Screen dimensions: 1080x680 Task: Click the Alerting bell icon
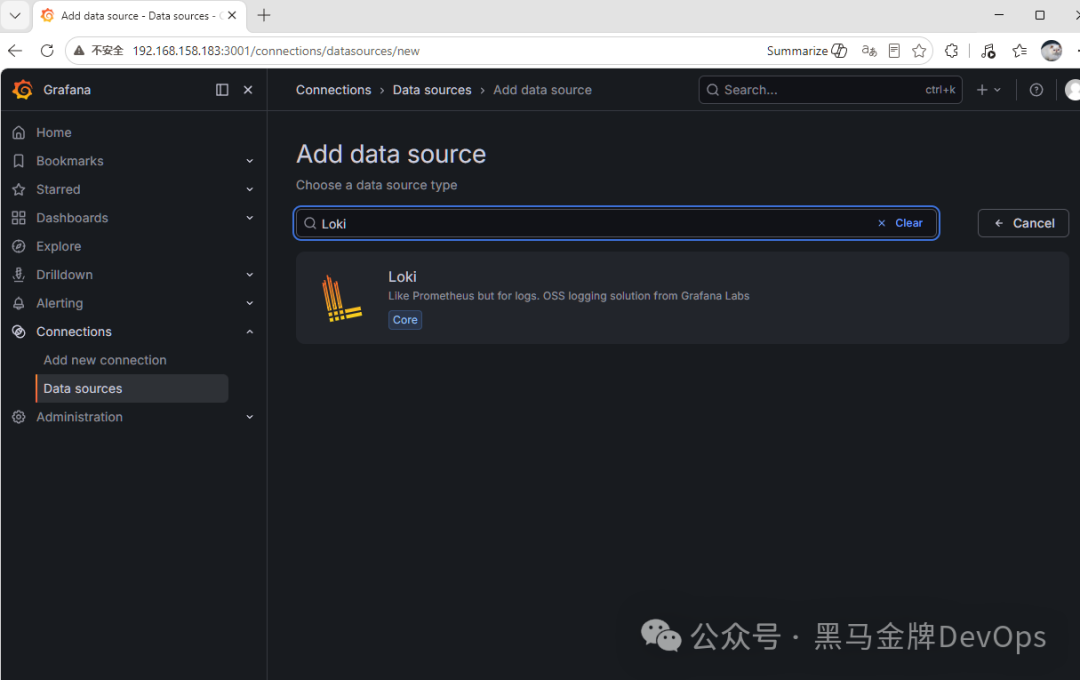point(19,303)
